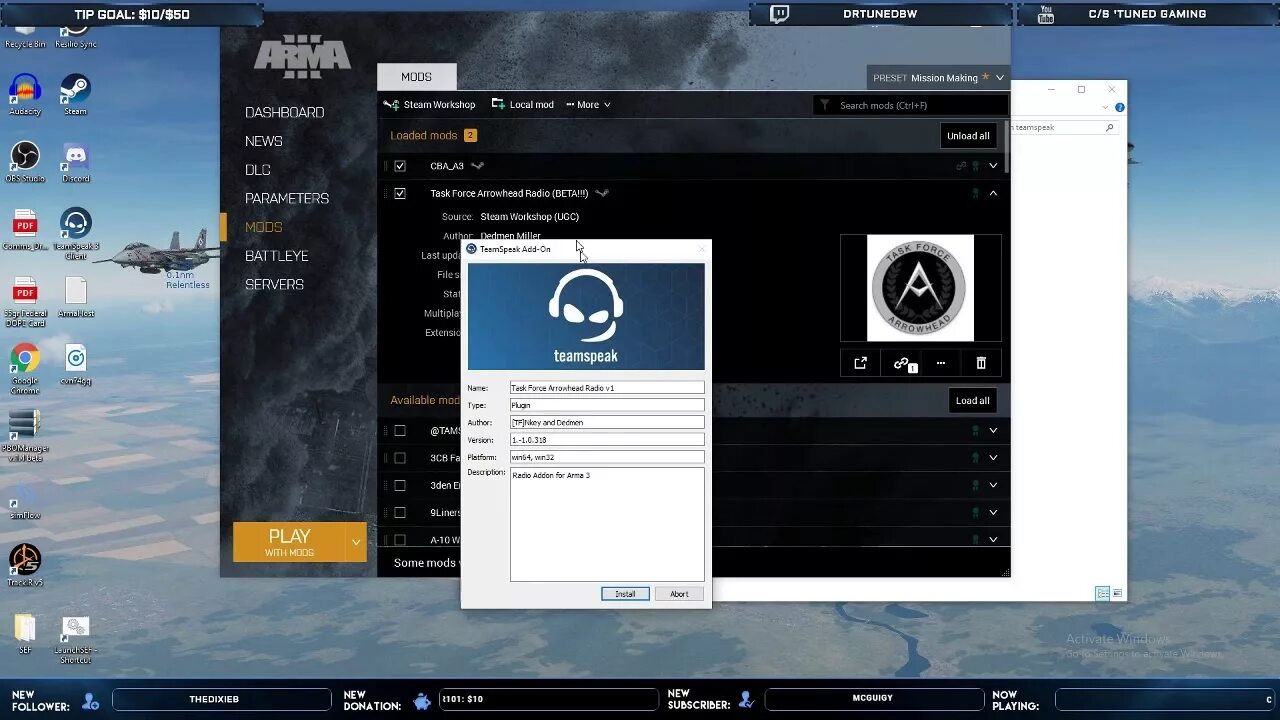Uncheck the CBA_A3 mod checkbox
1280x720 pixels.
pyautogui.click(x=400, y=166)
